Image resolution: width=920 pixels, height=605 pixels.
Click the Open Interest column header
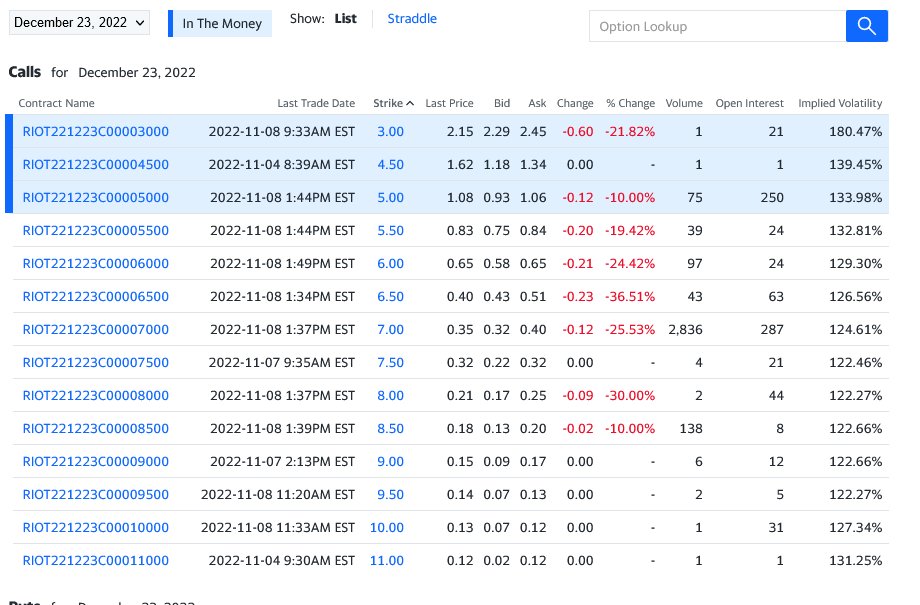coord(749,103)
